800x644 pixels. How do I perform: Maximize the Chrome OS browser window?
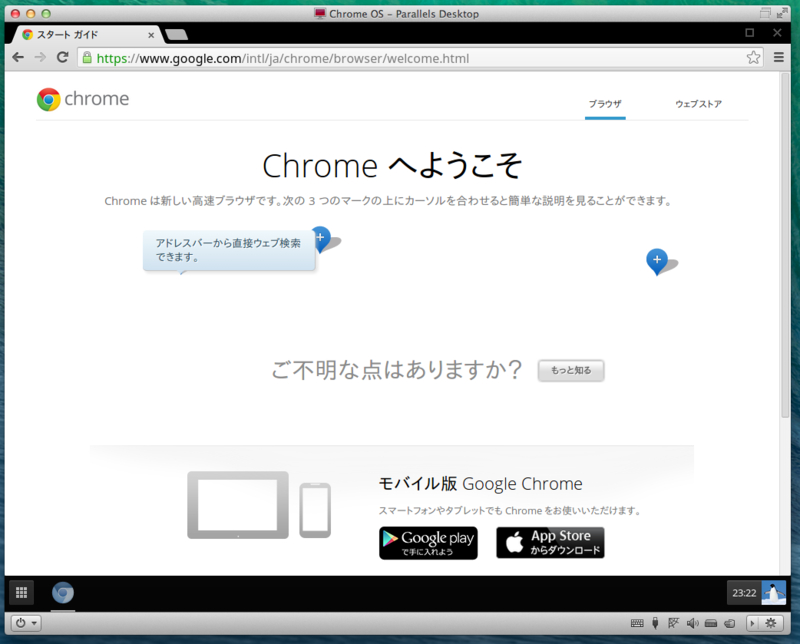749,33
